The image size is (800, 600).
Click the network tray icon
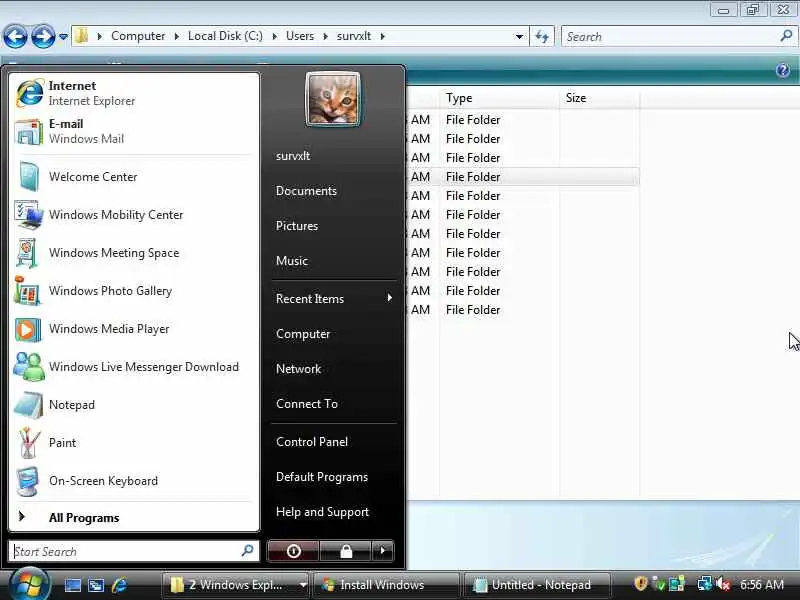click(705, 584)
